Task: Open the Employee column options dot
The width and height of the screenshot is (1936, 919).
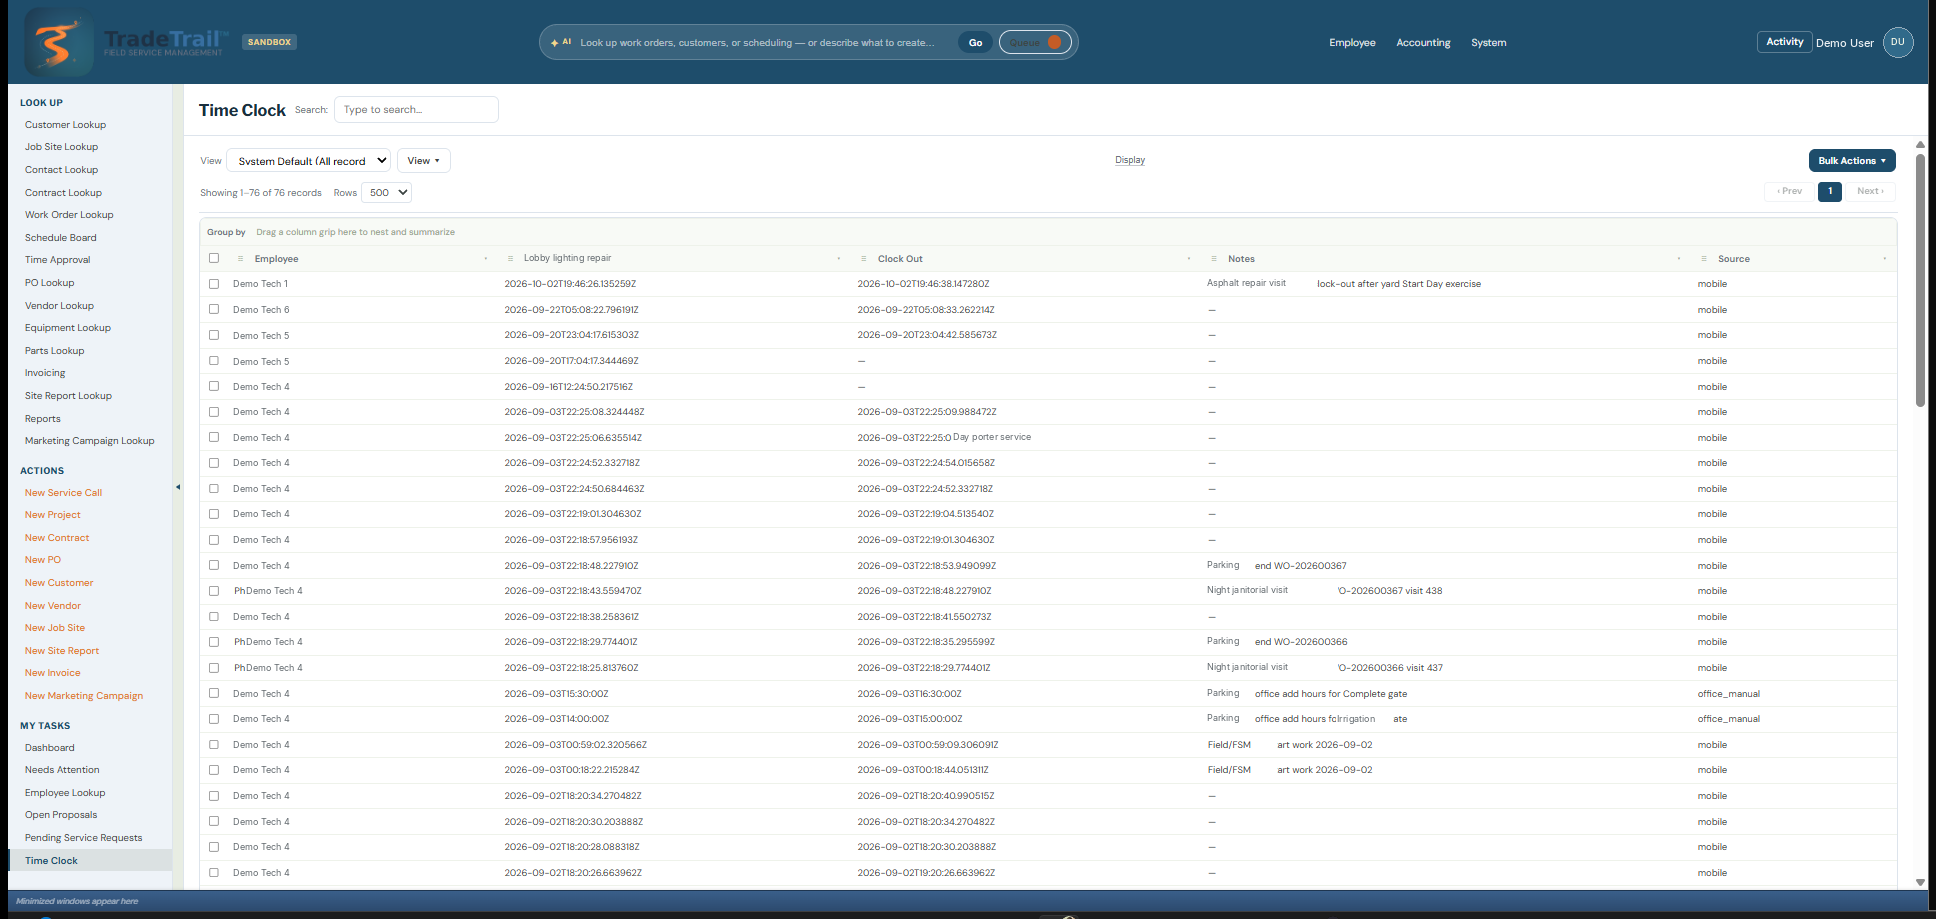Action: pyautogui.click(x=486, y=259)
